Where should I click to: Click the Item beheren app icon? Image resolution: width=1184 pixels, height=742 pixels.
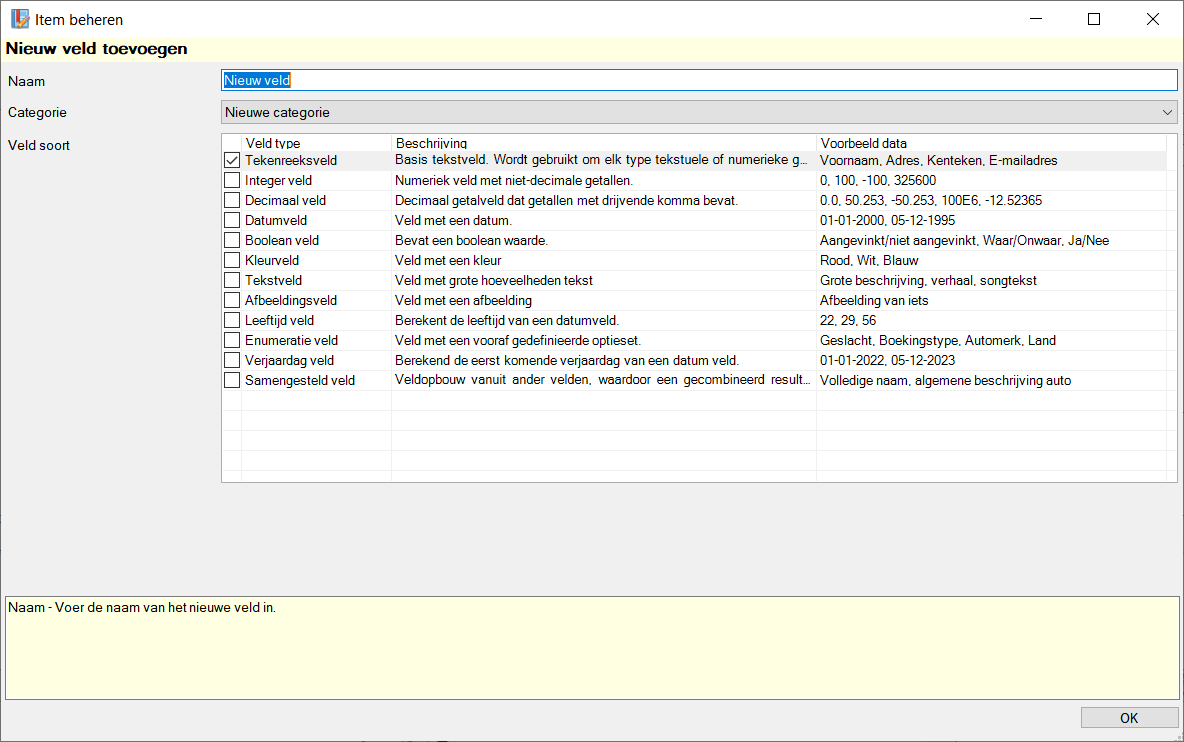(x=19, y=19)
